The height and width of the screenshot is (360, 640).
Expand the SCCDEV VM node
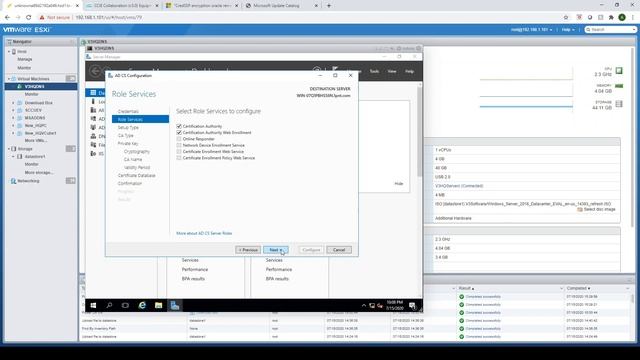(x=13, y=110)
